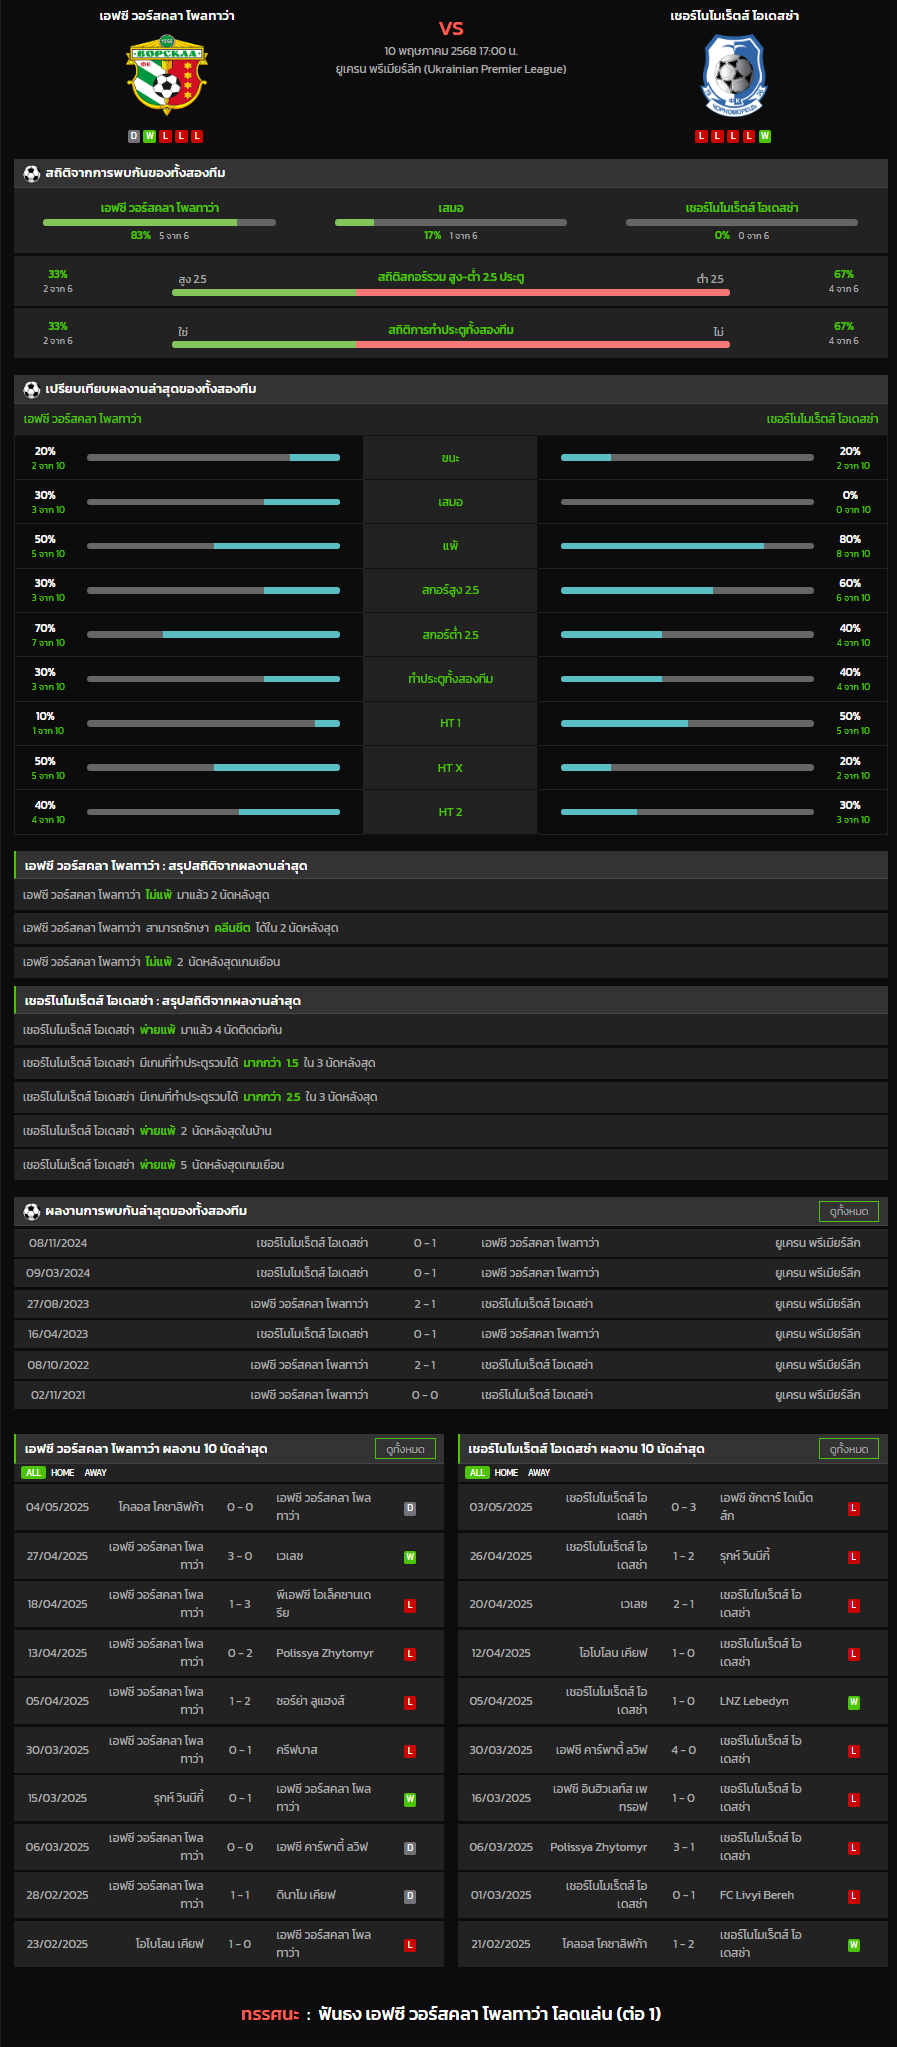Click the 08/11/2024 head-to-head match row

coord(451,1243)
